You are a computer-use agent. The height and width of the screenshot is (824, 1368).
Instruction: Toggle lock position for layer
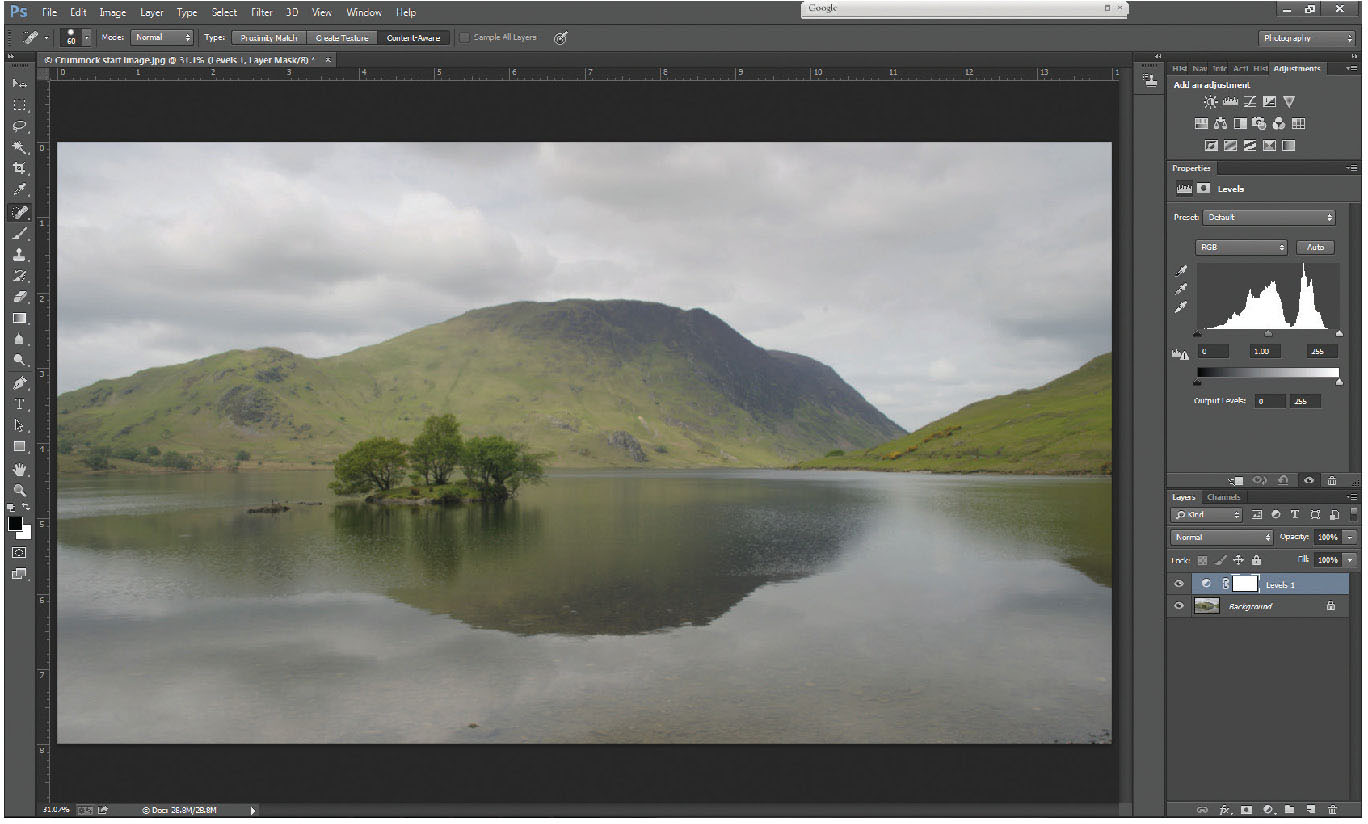click(1238, 560)
